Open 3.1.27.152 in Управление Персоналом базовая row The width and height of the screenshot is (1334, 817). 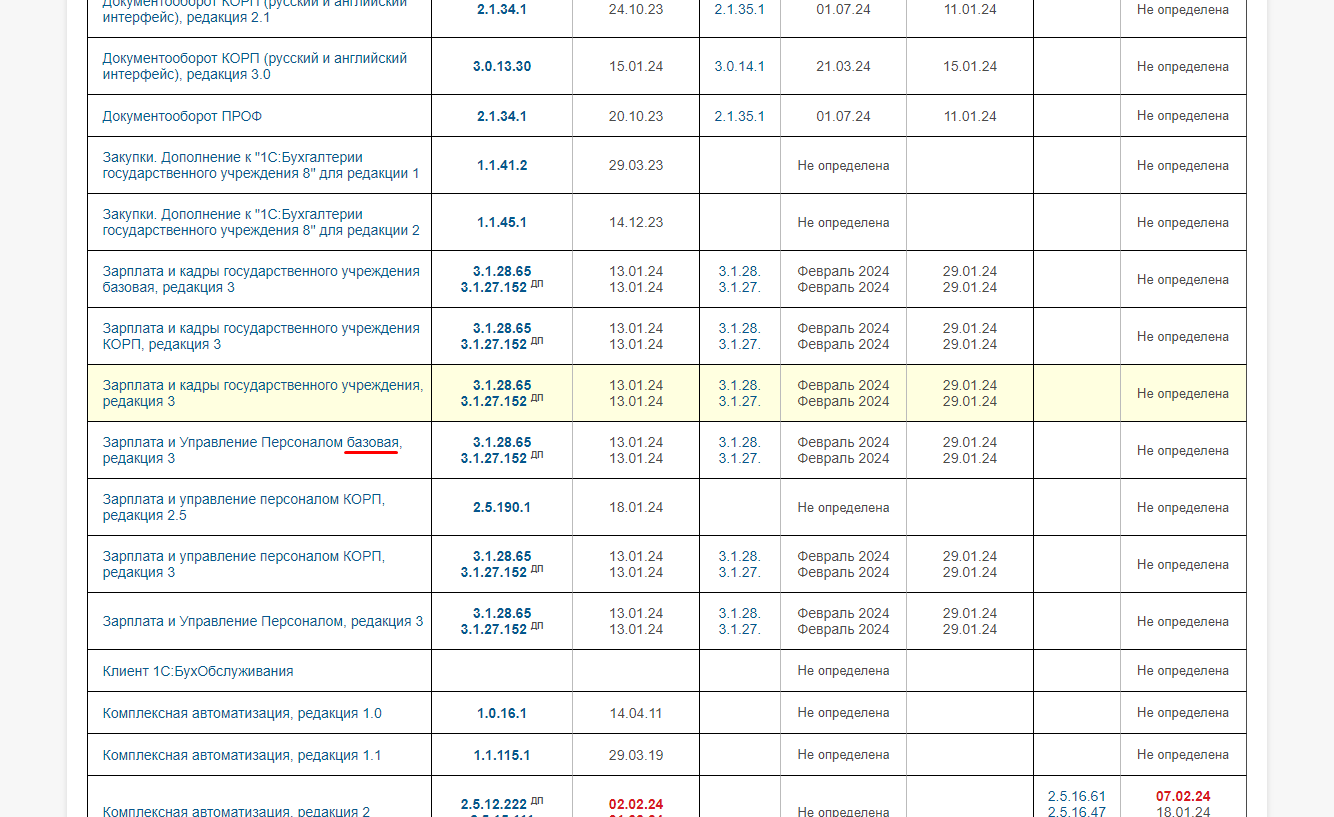pyautogui.click(x=494, y=458)
